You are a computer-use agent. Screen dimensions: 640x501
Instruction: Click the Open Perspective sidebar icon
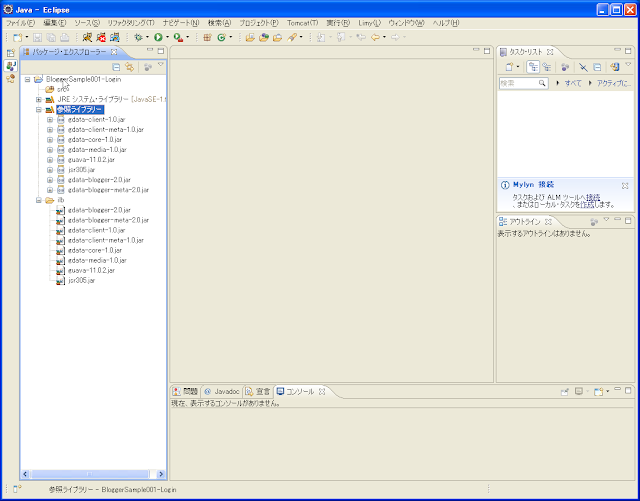click(11, 53)
